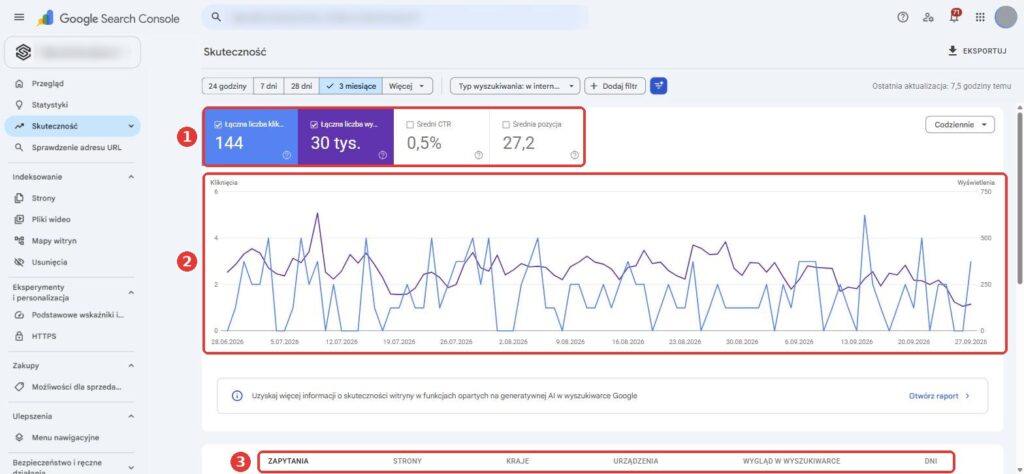Open the property selector dropdown
Screen dimensions: 1024x474
tap(72, 52)
